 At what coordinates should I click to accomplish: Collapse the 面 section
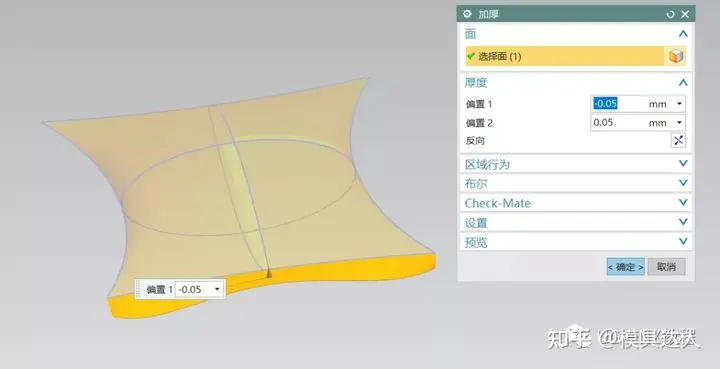683,34
